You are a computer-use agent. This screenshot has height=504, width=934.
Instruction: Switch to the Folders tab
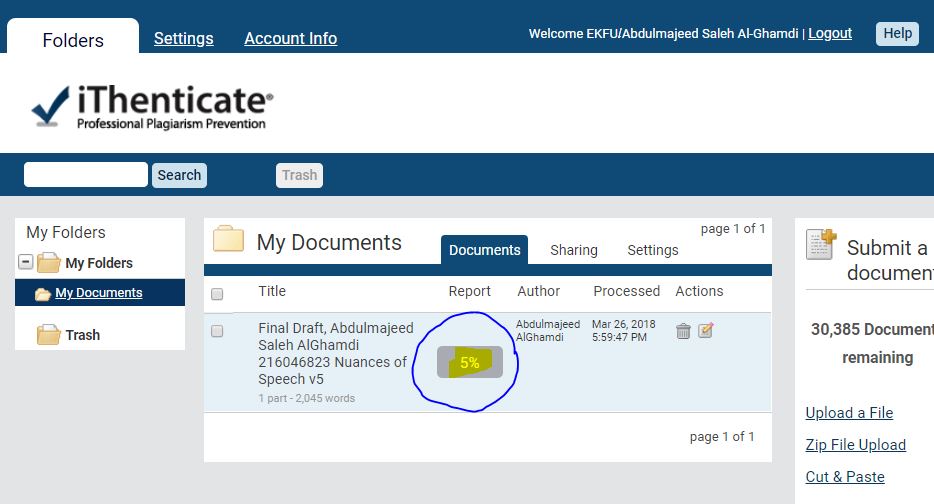click(73, 40)
